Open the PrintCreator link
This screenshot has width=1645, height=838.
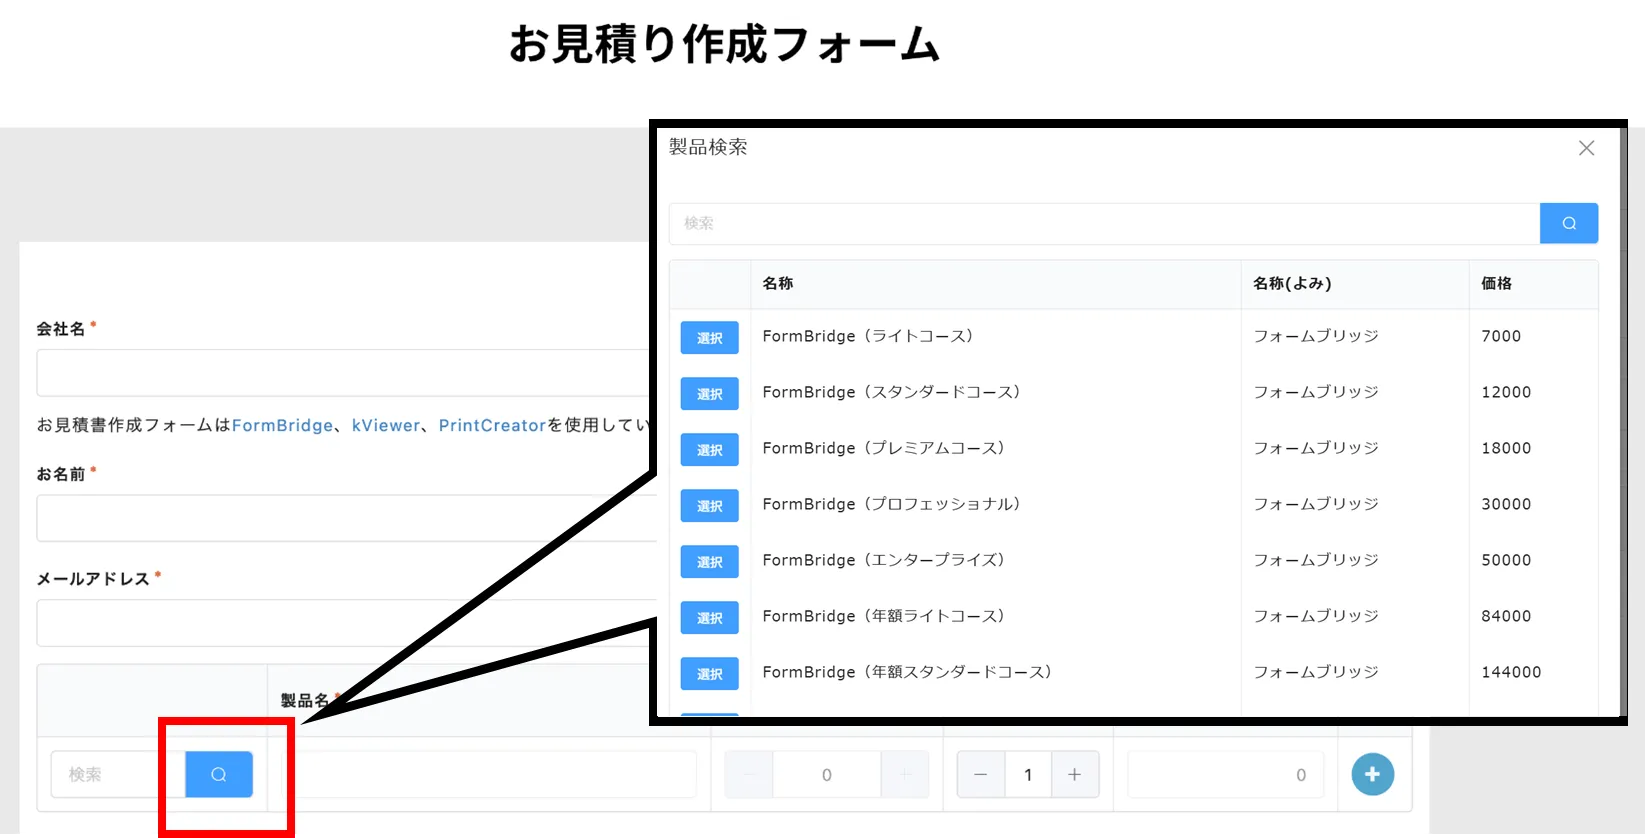[492, 425]
